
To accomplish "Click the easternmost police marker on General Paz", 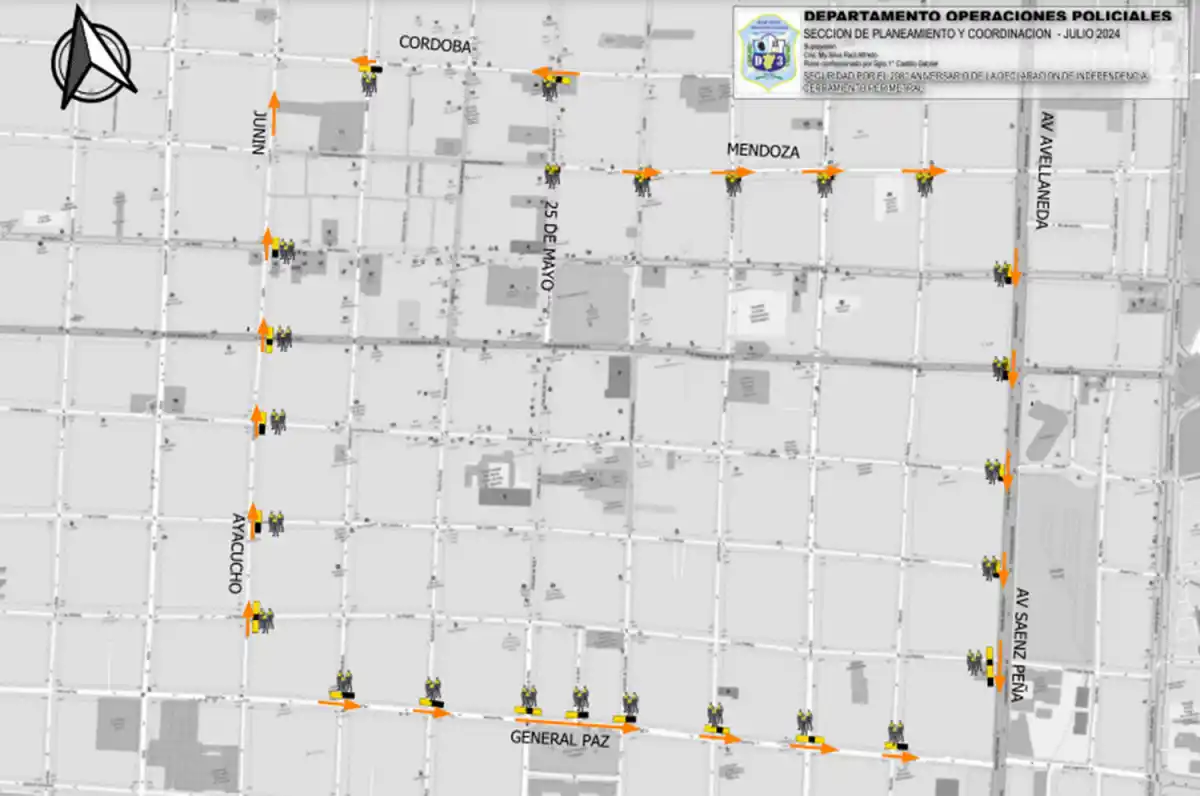I will click(x=895, y=735).
